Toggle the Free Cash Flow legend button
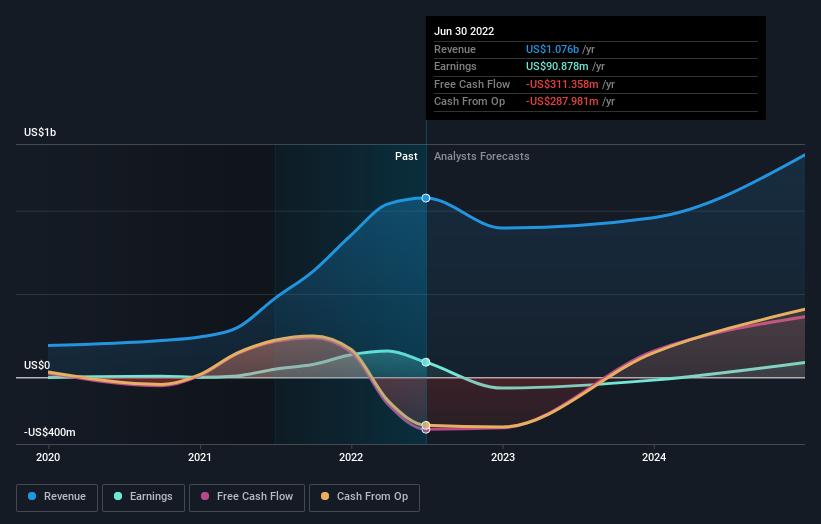821x524 pixels. (x=247, y=497)
